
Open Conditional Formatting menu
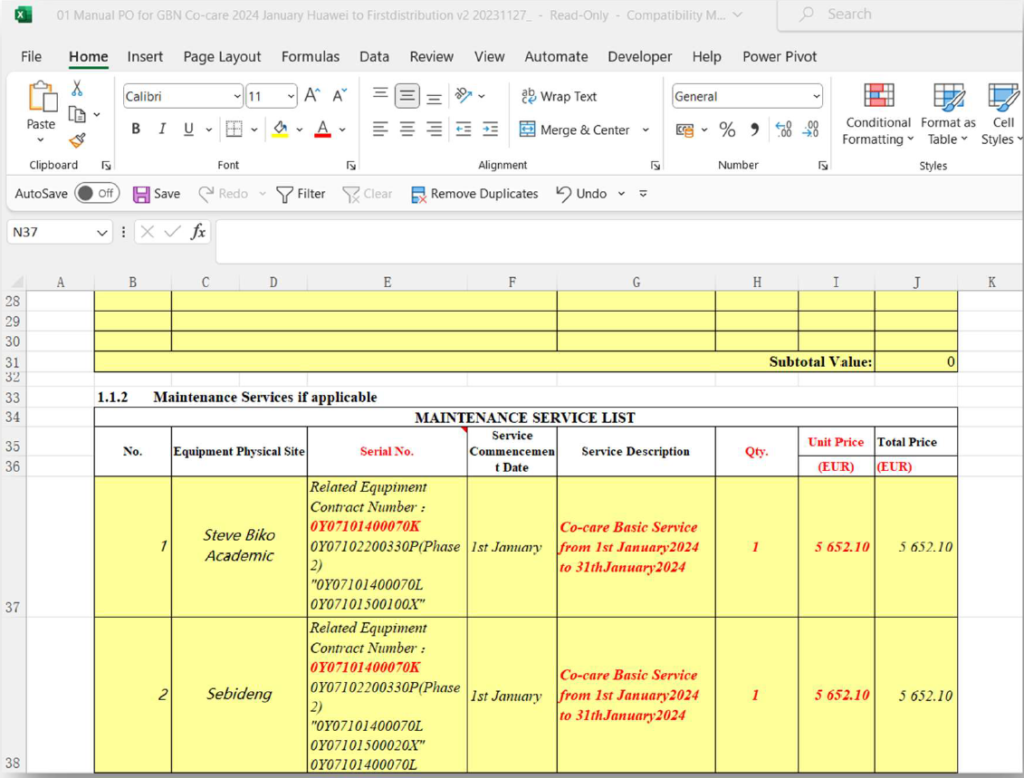877,113
